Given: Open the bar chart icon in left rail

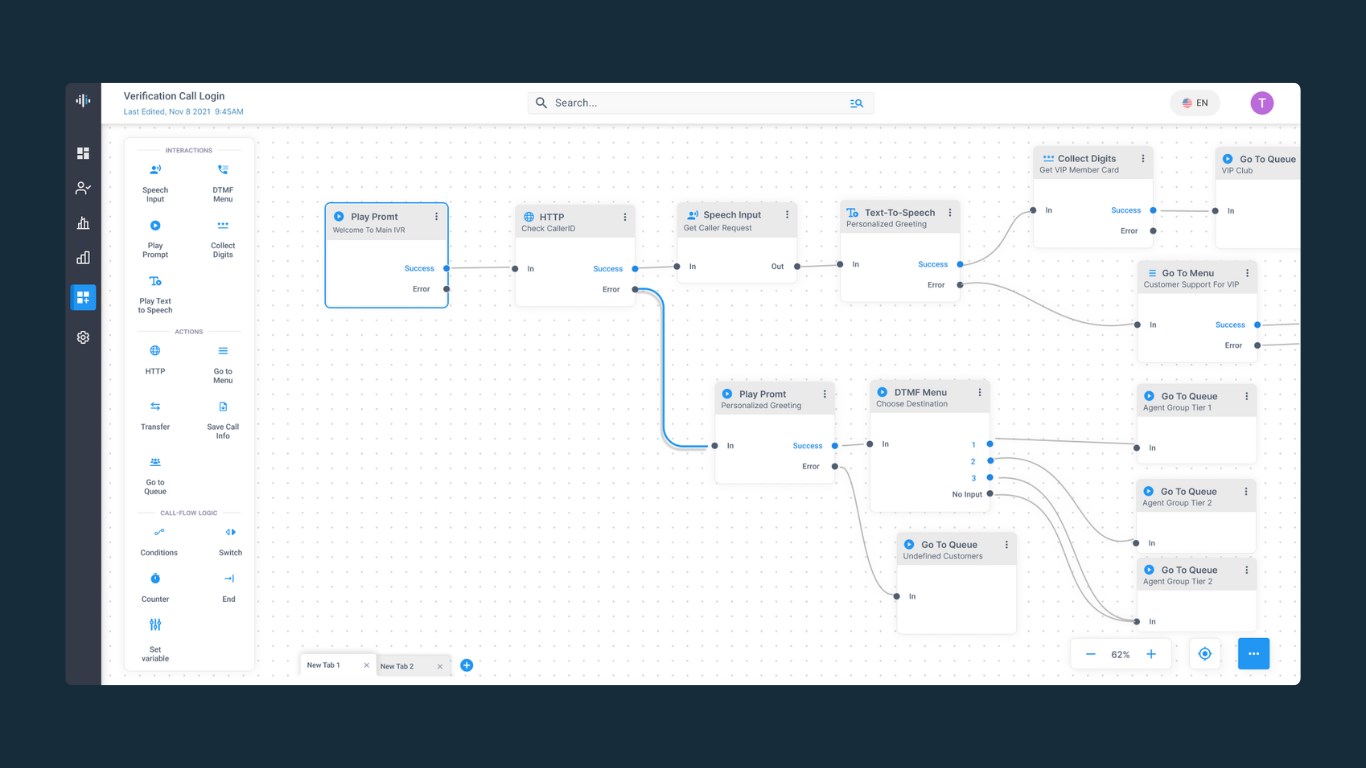Looking at the screenshot, I should (x=83, y=223).
